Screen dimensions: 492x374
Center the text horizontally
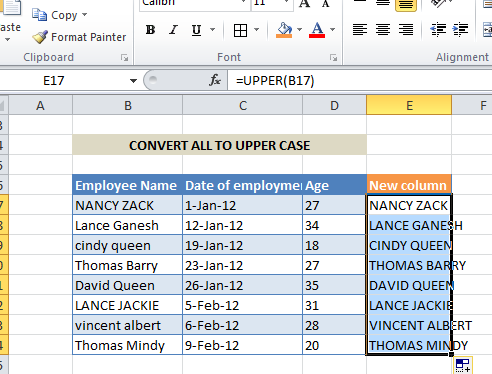tap(383, 30)
